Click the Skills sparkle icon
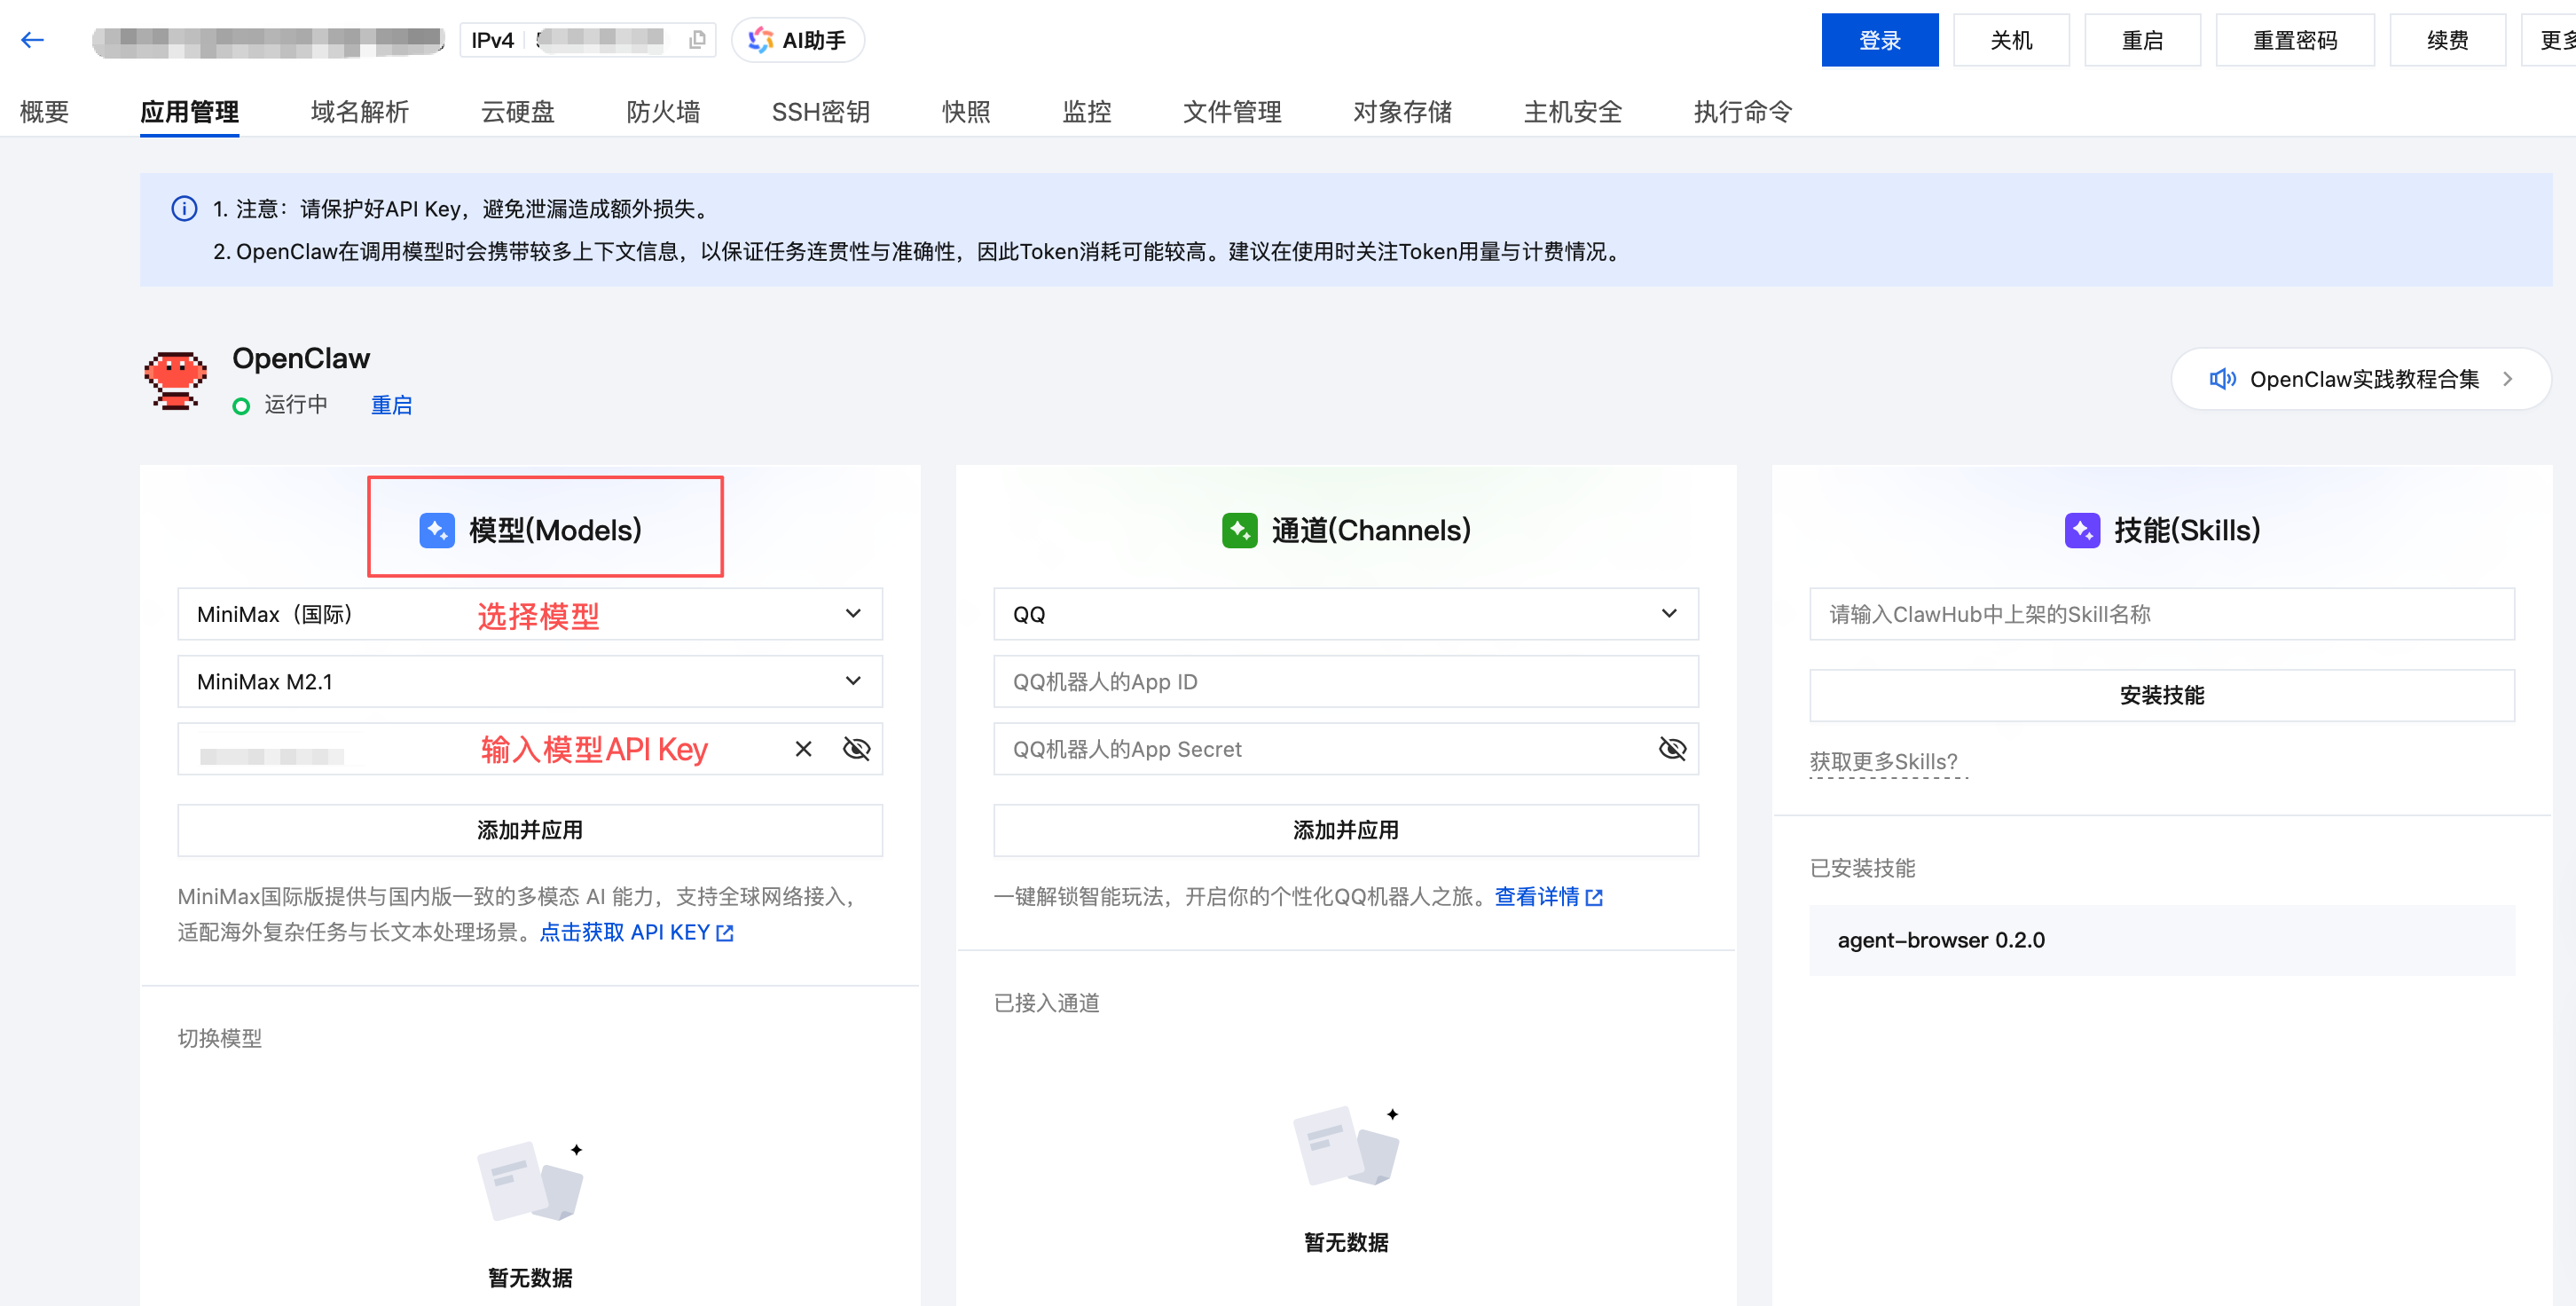The width and height of the screenshot is (2576, 1306). point(2082,531)
